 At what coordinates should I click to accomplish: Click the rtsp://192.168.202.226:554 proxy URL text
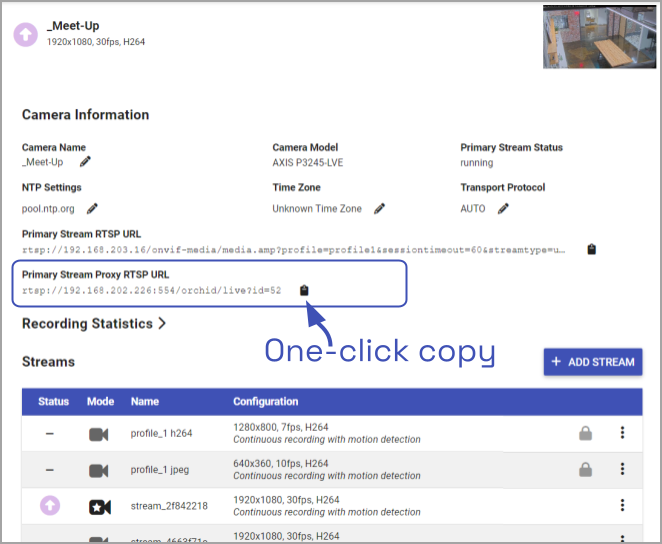pos(152,290)
